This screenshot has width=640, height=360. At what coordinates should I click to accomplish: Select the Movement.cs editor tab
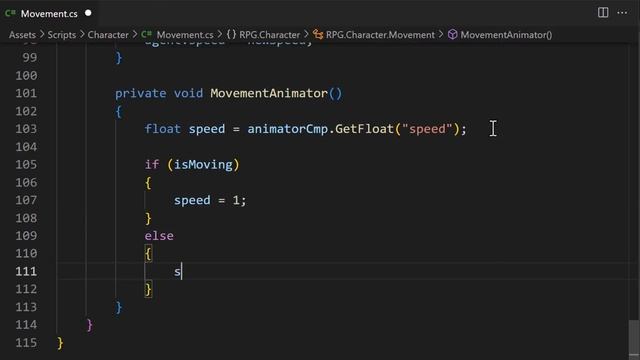pyautogui.click(x=49, y=13)
